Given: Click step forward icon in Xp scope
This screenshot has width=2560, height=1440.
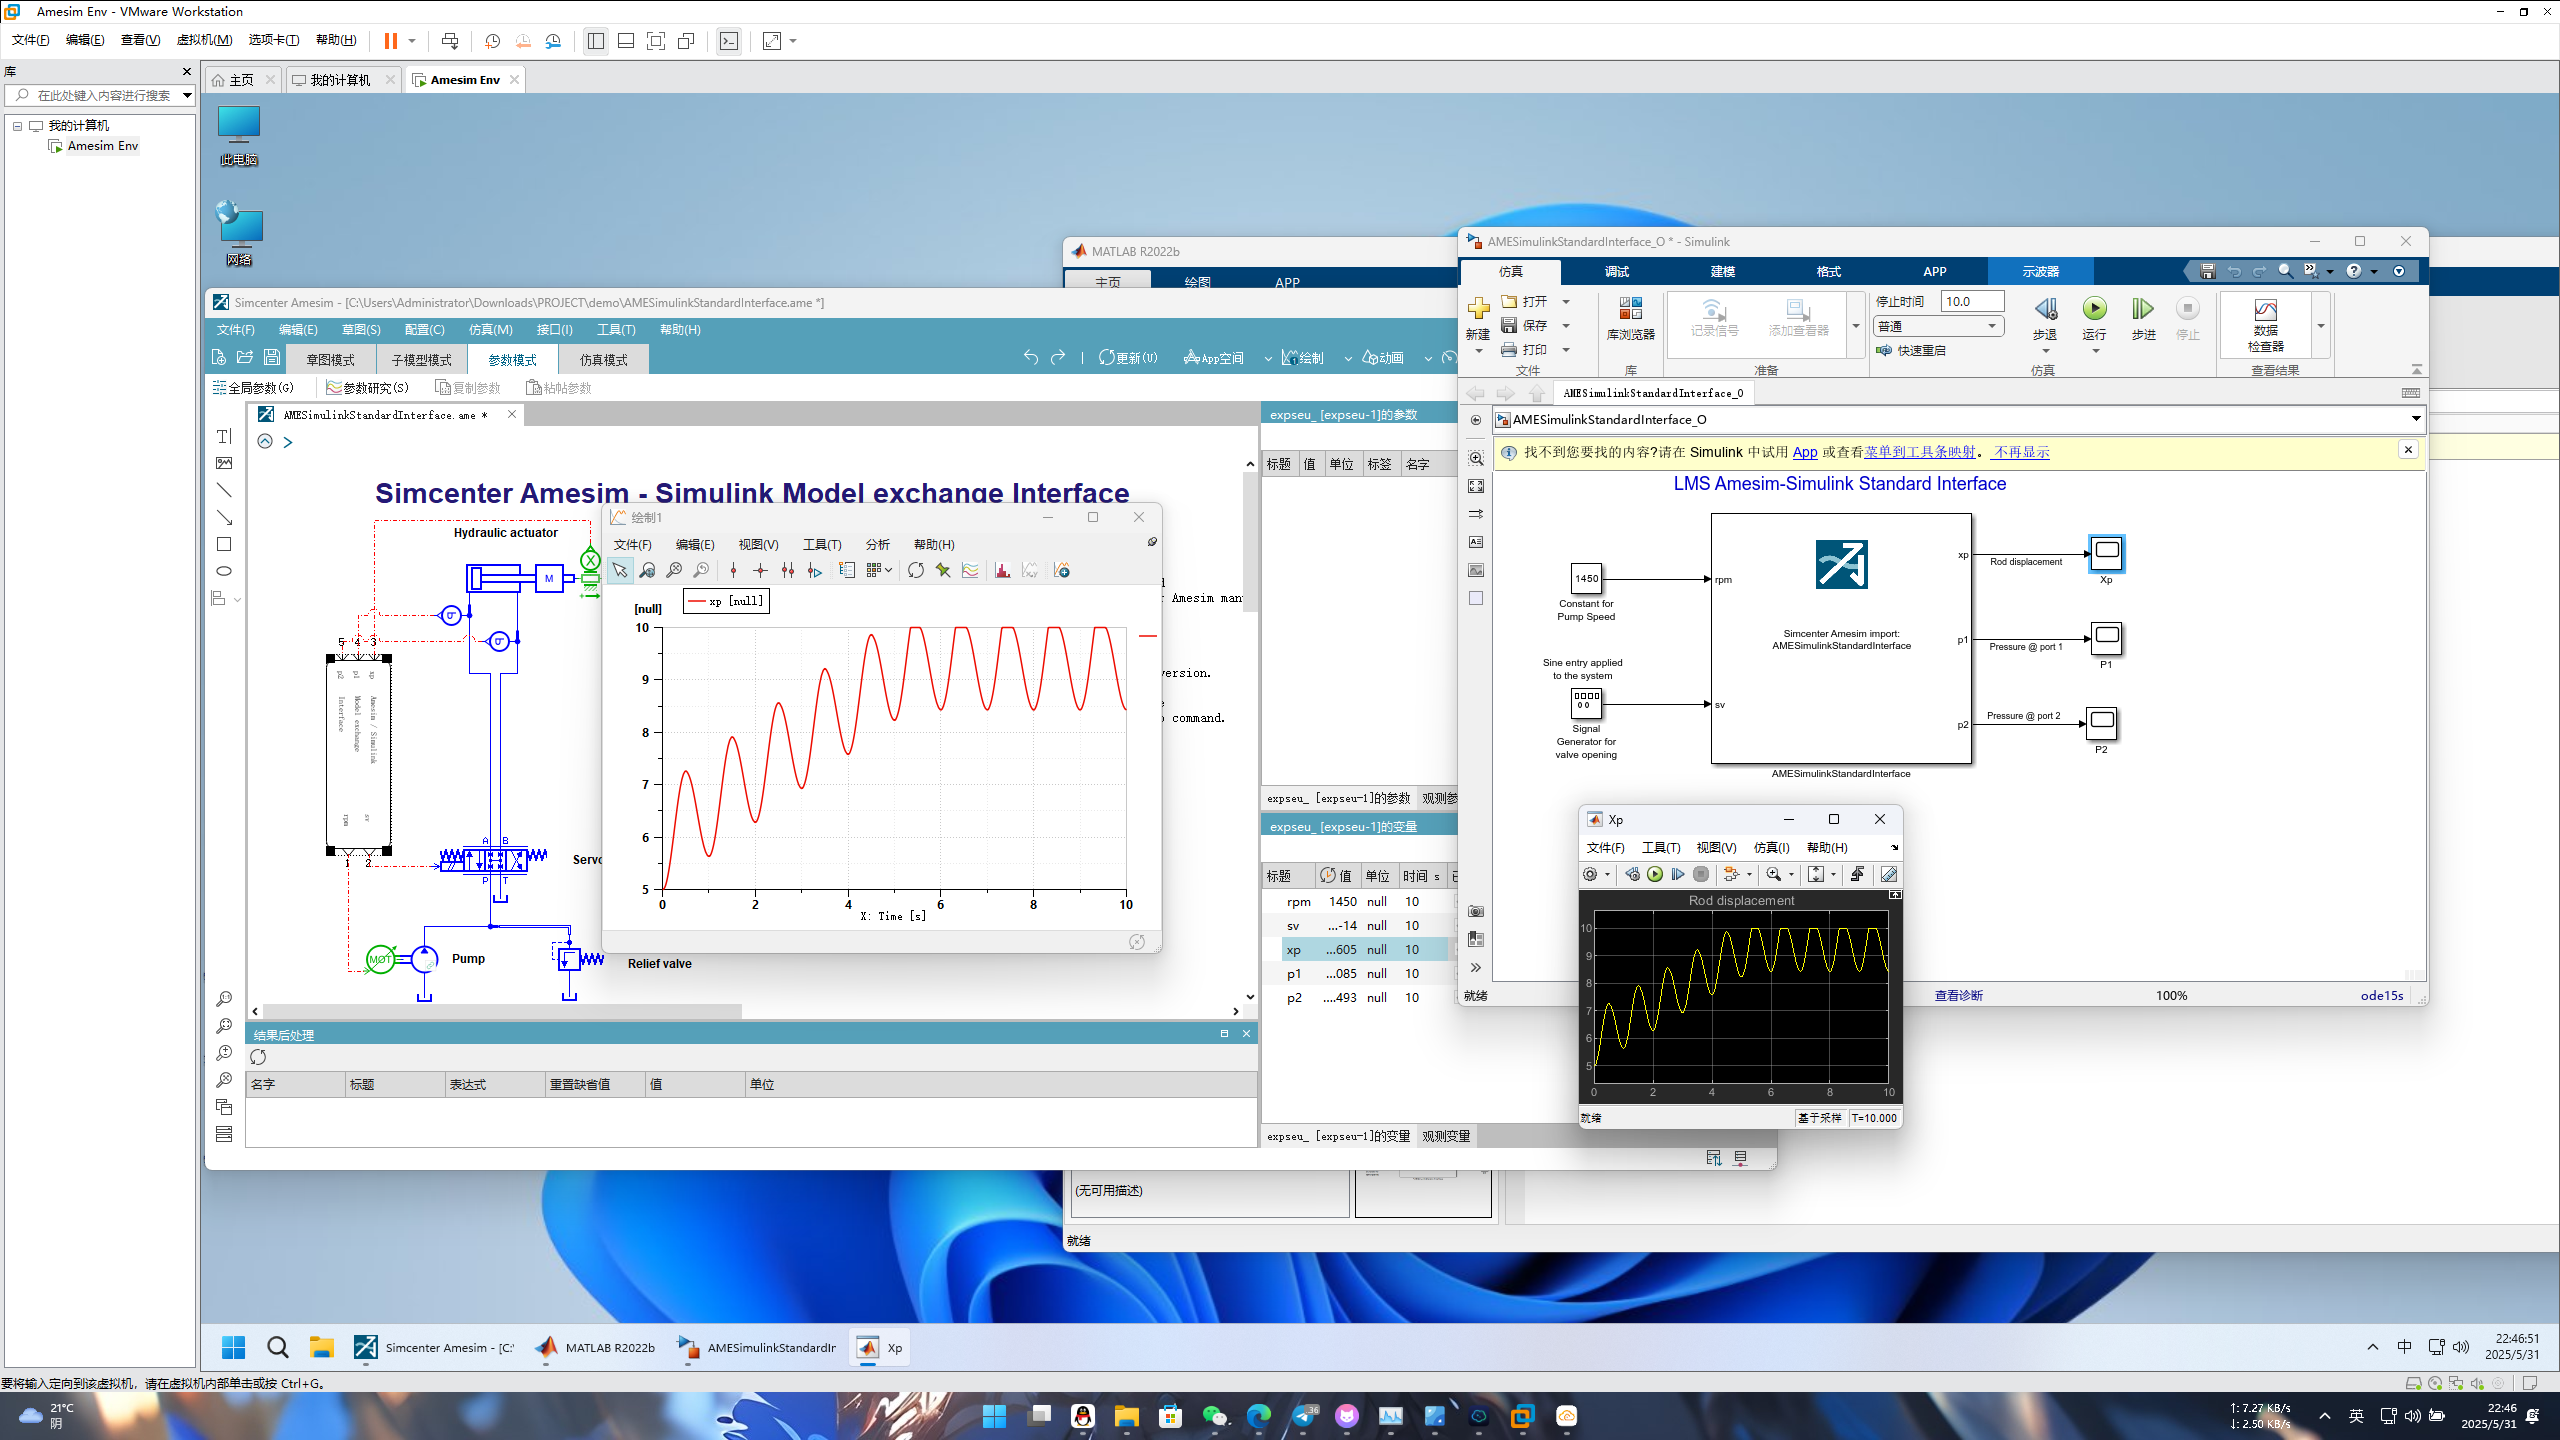Looking at the screenshot, I should click(1678, 874).
